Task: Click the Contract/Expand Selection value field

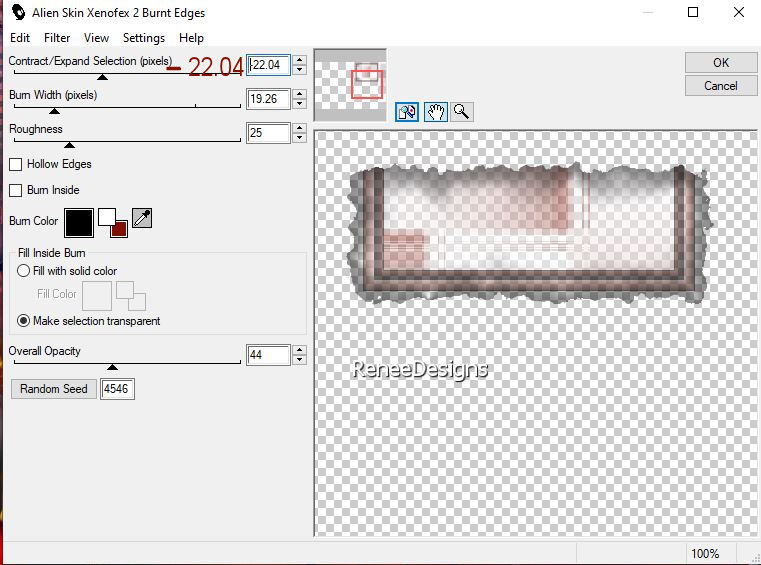Action: click(x=268, y=65)
